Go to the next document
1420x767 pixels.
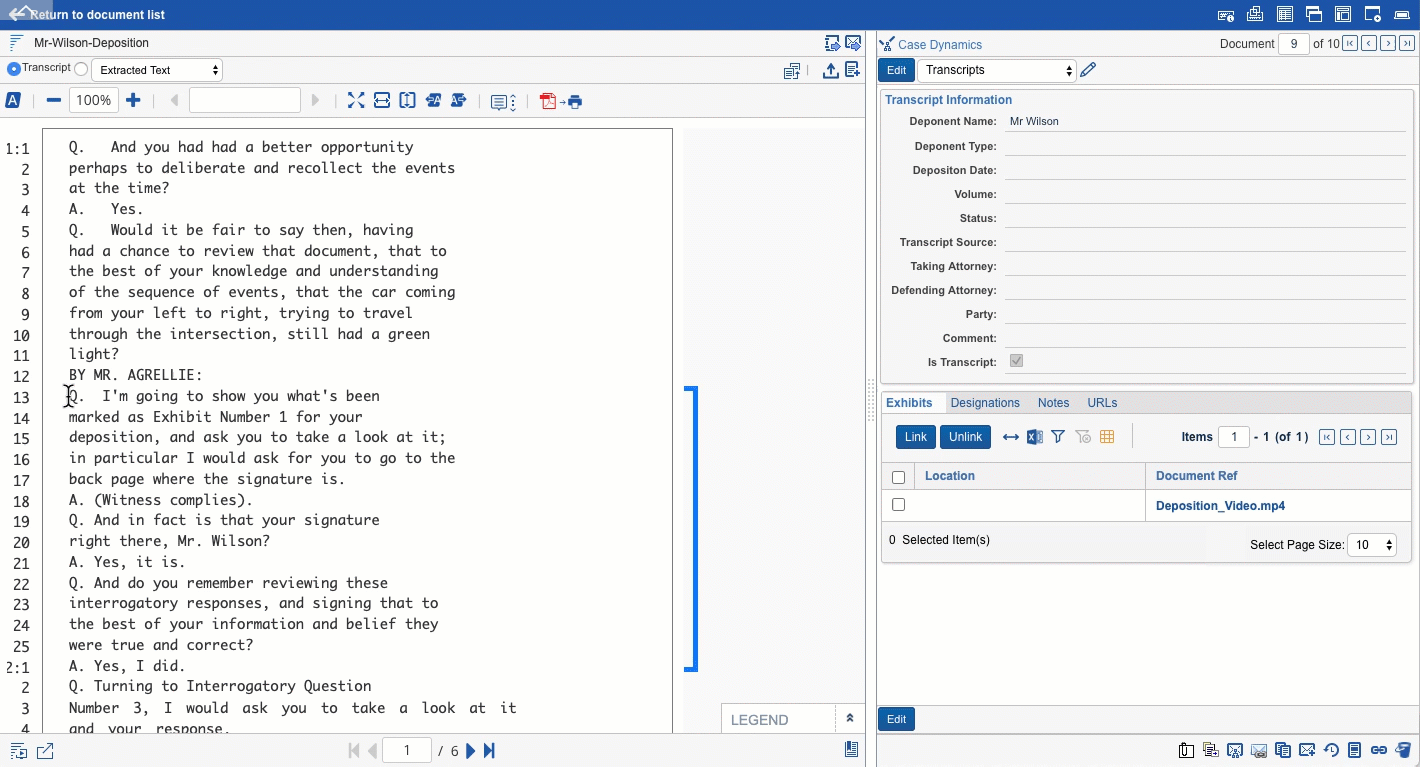point(1388,44)
